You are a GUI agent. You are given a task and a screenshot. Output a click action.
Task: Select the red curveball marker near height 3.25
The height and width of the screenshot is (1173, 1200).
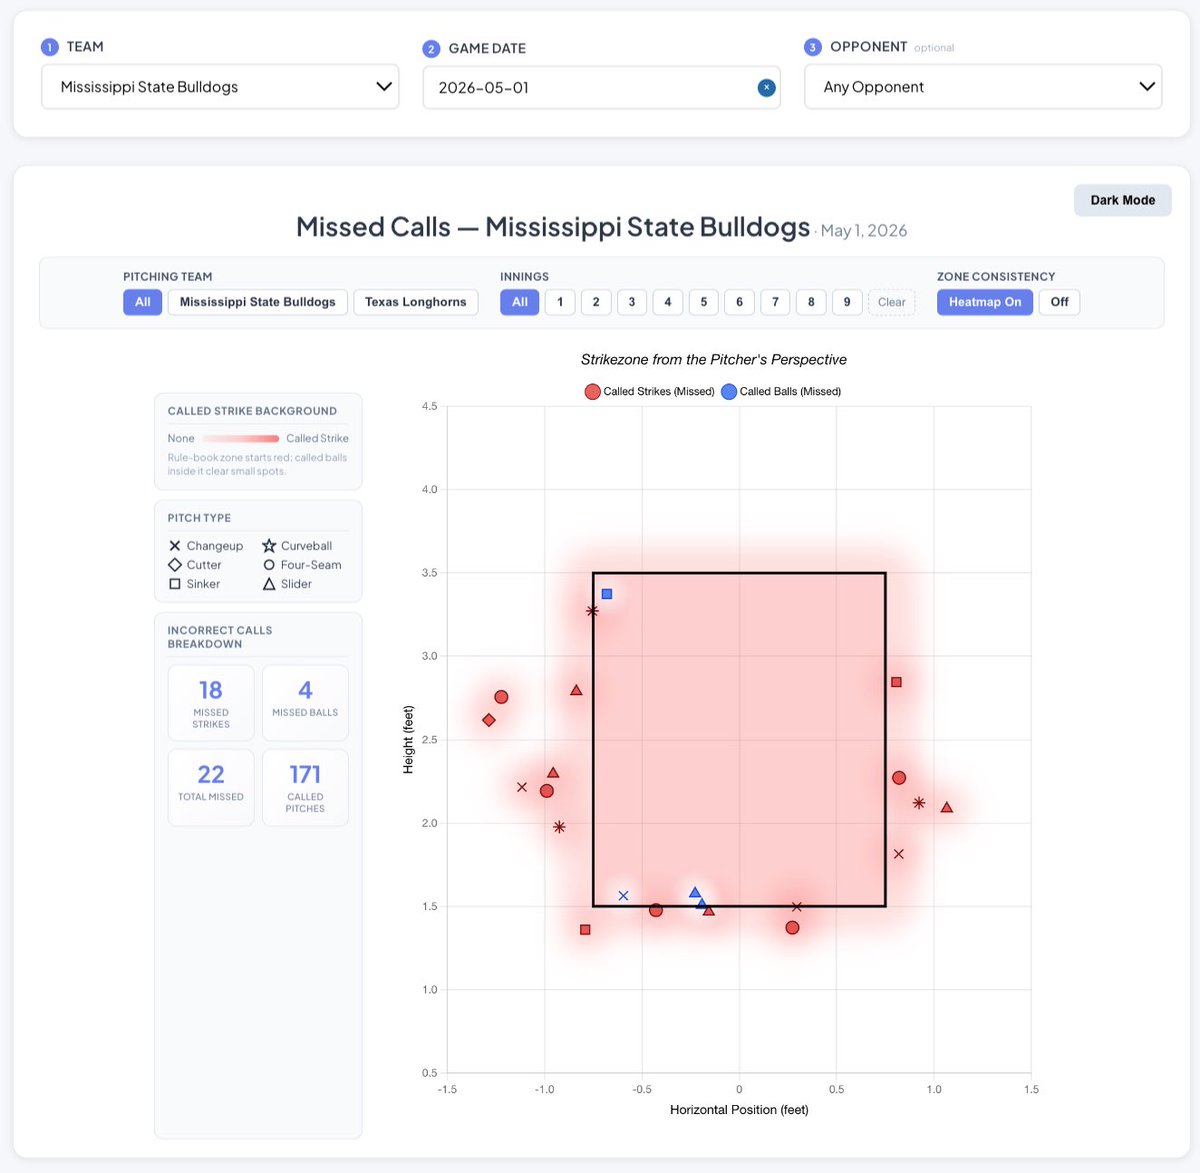click(592, 610)
